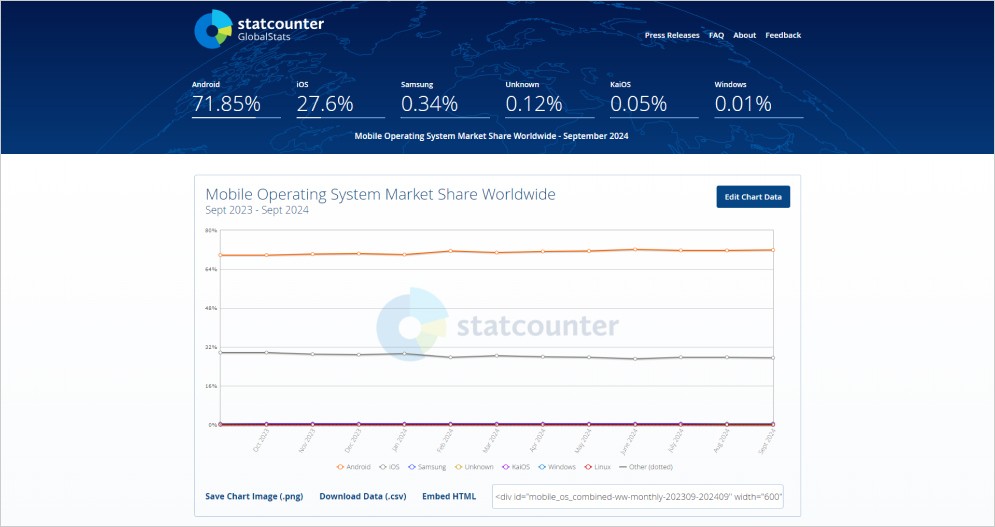Toggle Samsung series in chart legend

427,467
